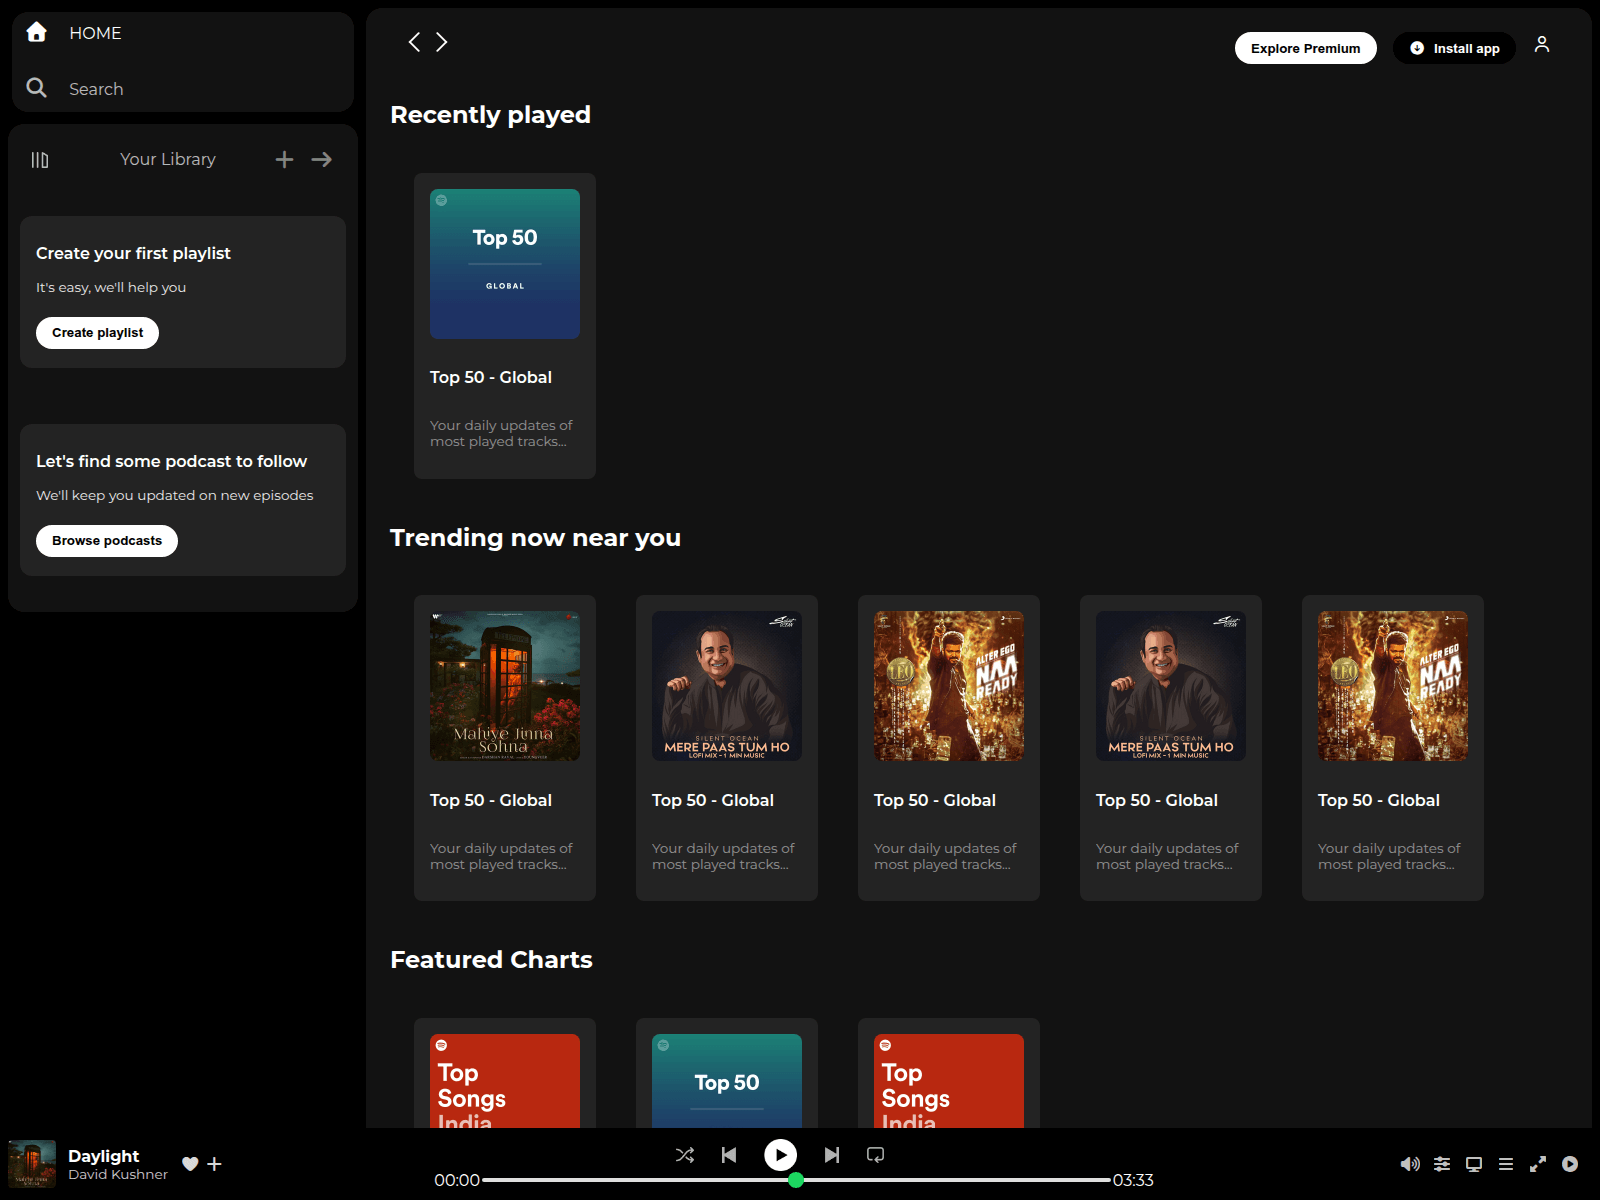Screen dimensions: 1600x1200
Task: Navigate back with the left chevron
Action: 414,42
